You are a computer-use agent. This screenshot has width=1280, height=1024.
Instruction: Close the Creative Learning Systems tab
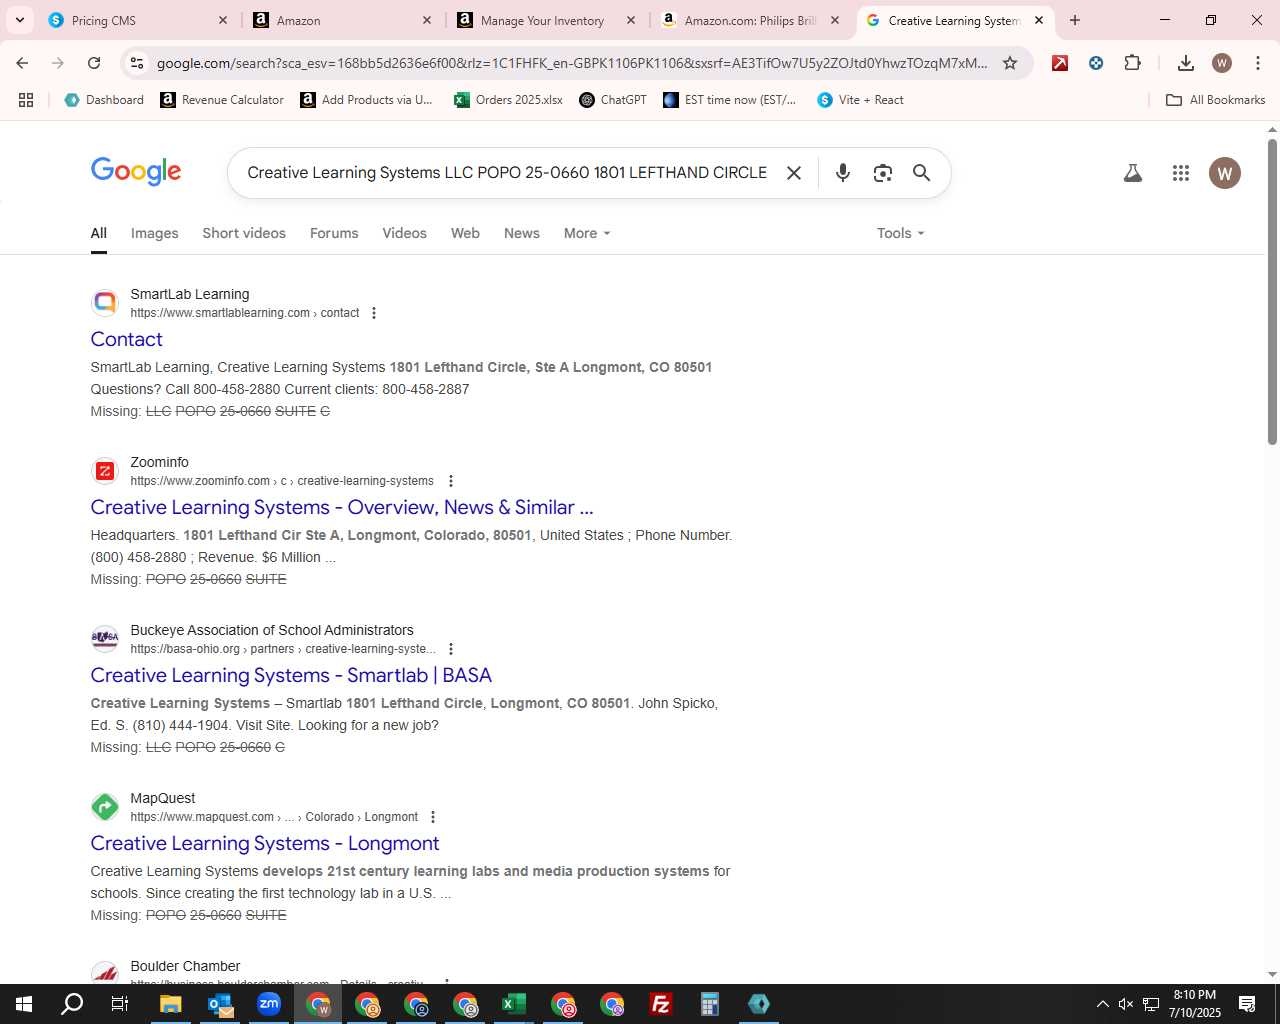pyautogui.click(x=1039, y=20)
